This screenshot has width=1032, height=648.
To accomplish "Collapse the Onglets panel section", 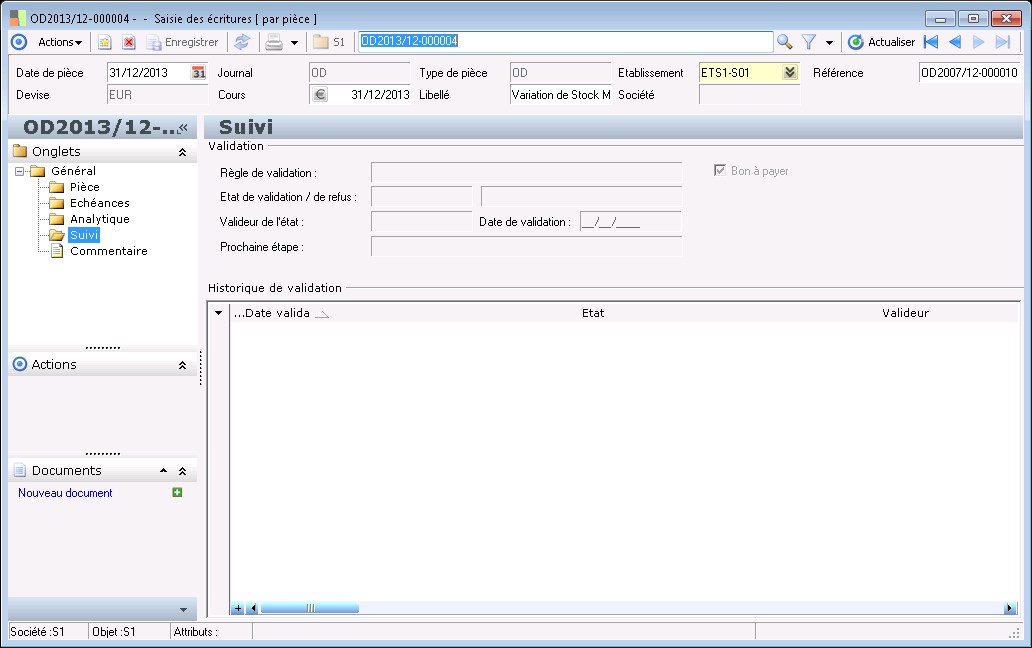I will (x=182, y=152).
